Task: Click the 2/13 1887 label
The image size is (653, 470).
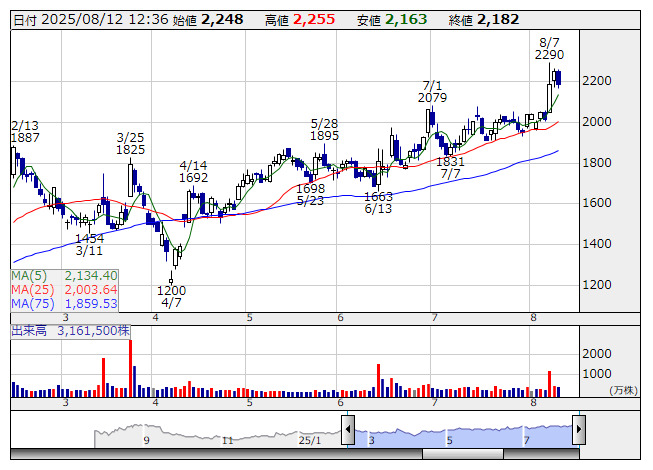Action: [x=25, y=132]
